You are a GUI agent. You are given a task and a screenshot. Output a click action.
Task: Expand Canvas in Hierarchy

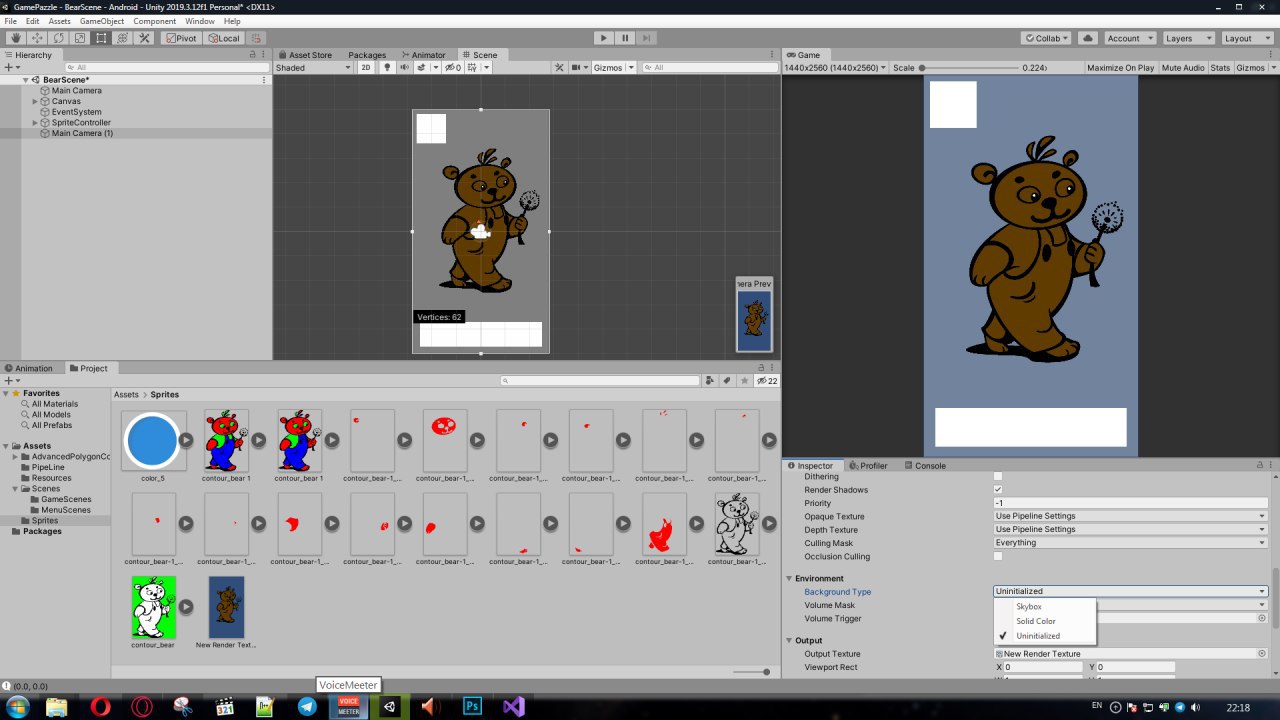click(35, 101)
